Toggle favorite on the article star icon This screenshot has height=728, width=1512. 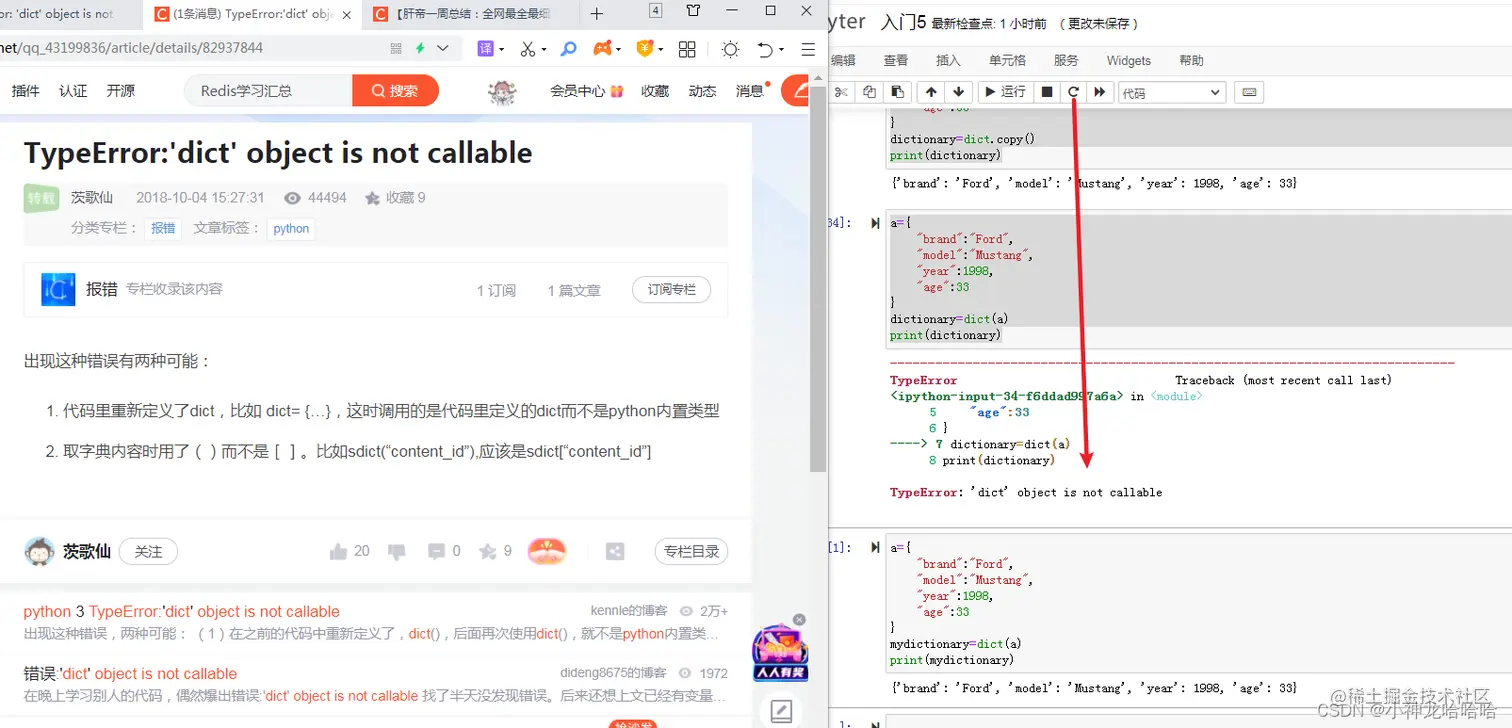pos(487,550)
